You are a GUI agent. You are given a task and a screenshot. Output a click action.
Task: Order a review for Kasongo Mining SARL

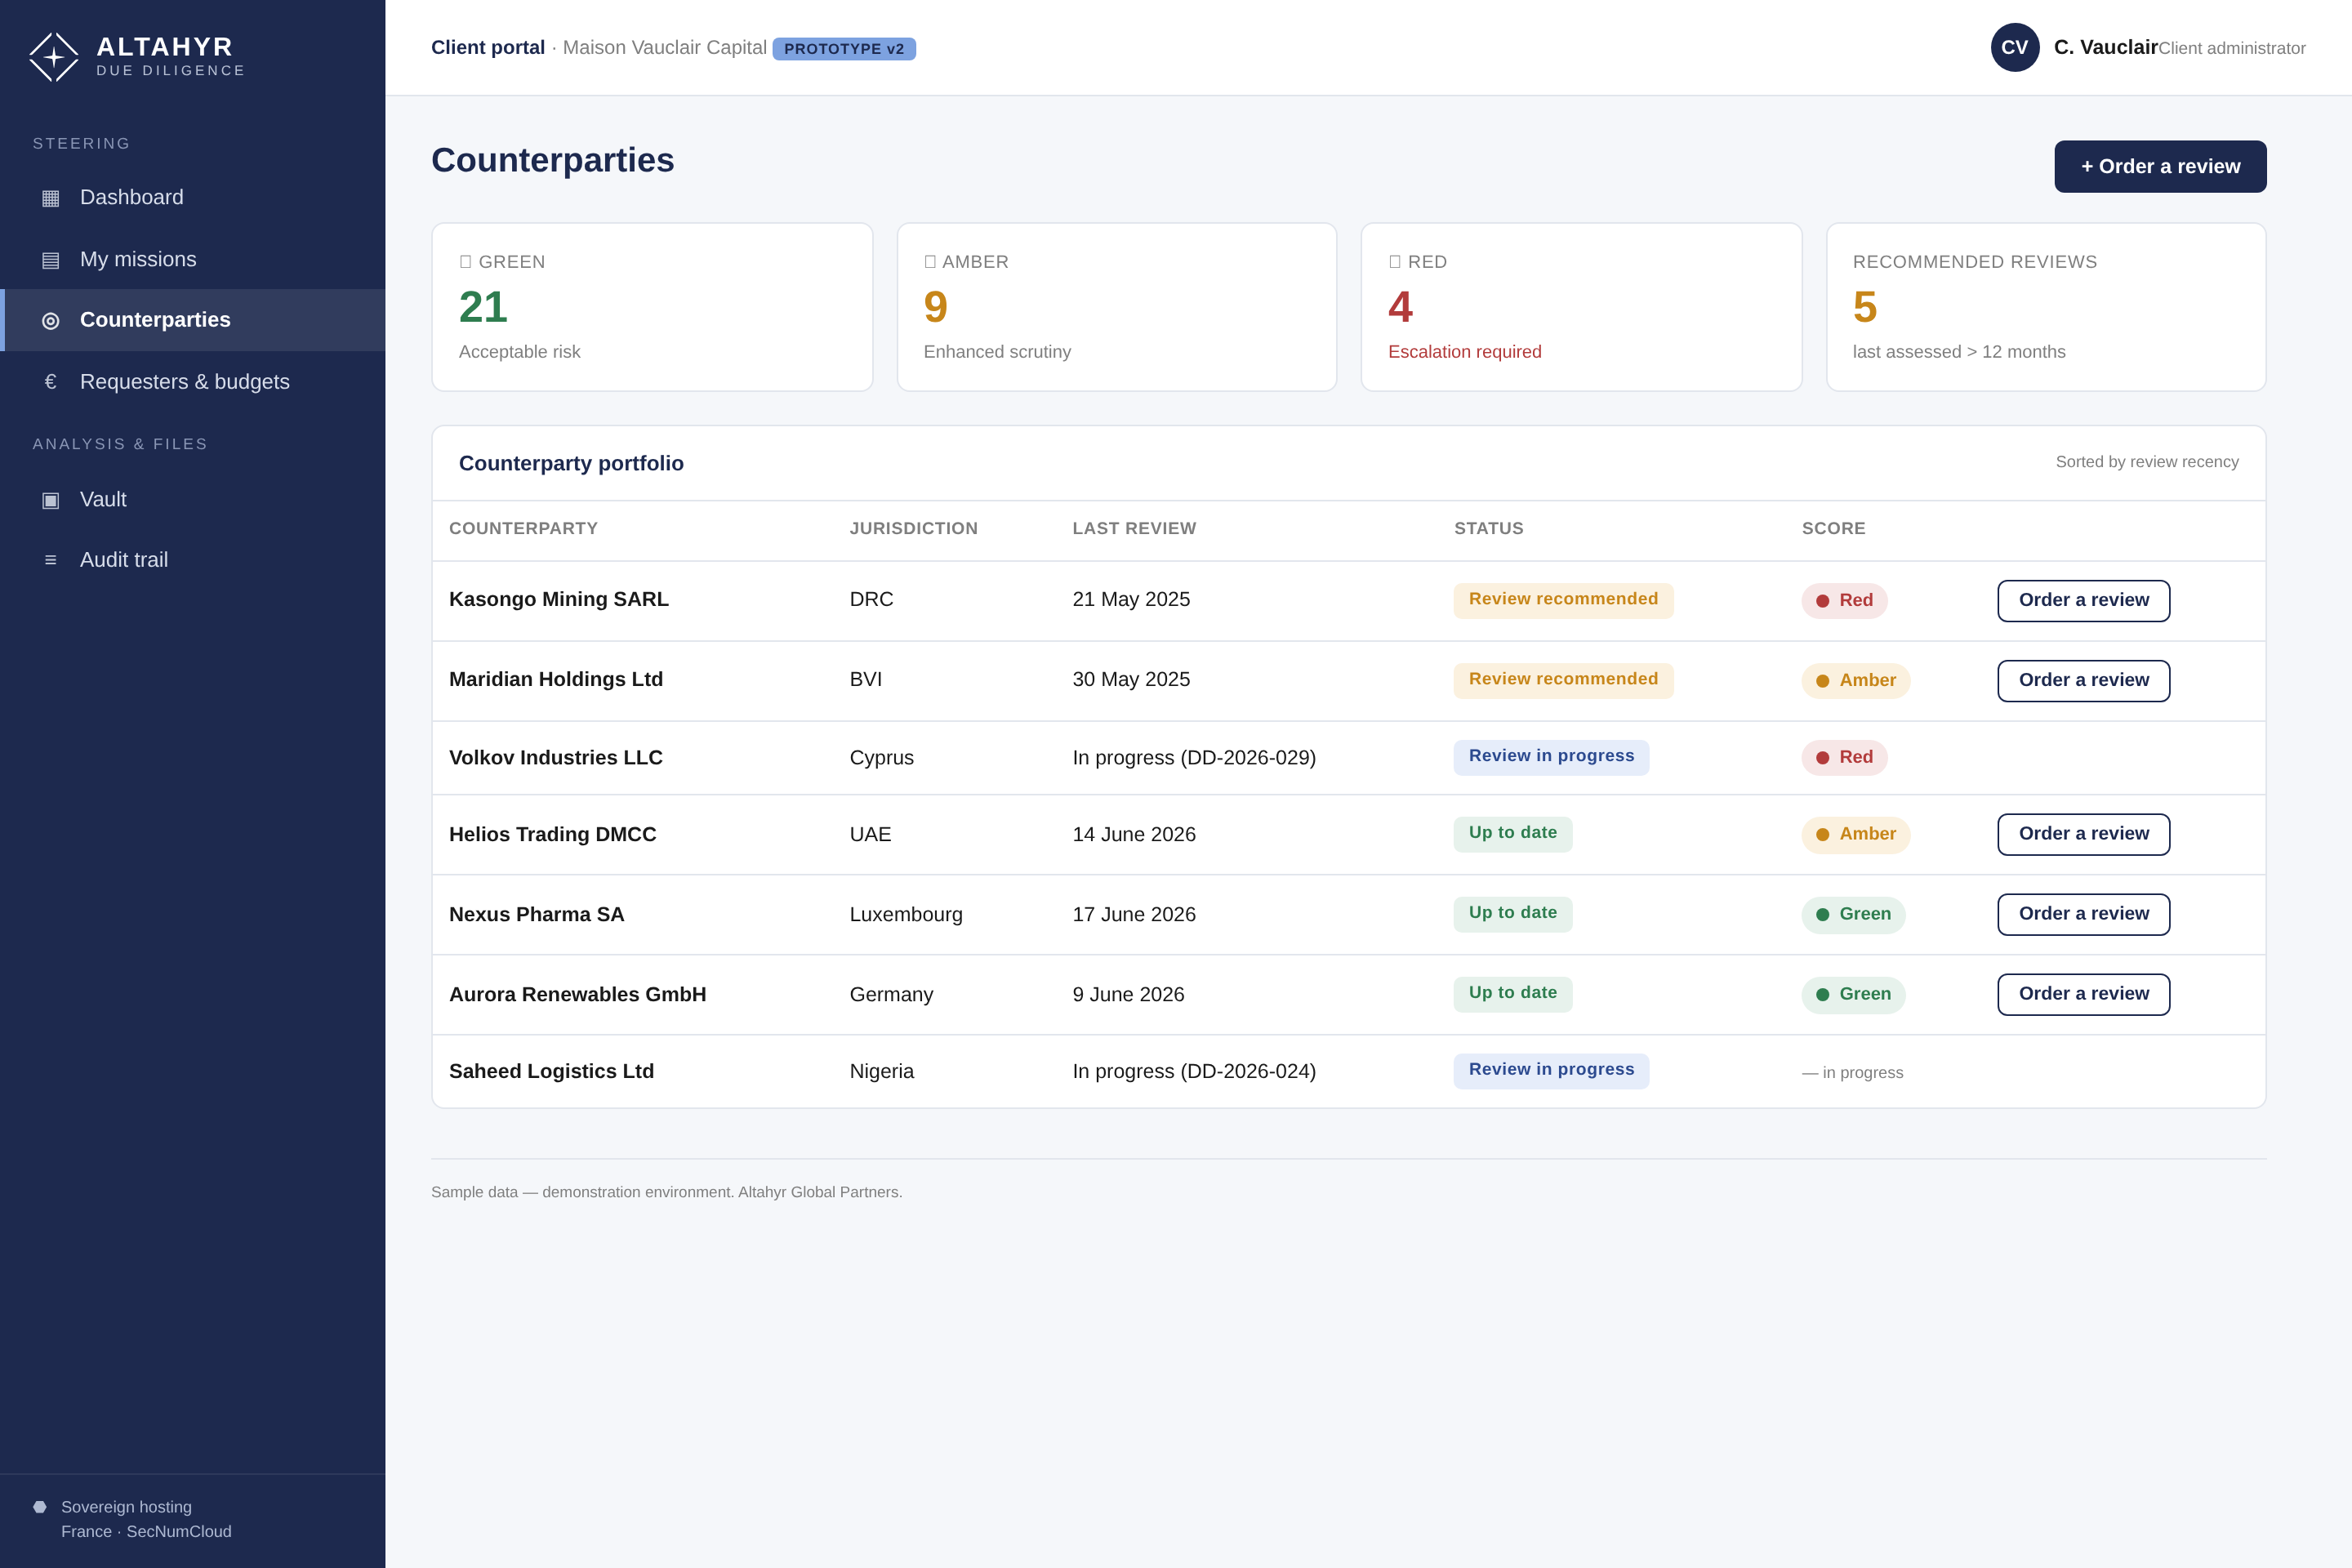[2084, 600]
